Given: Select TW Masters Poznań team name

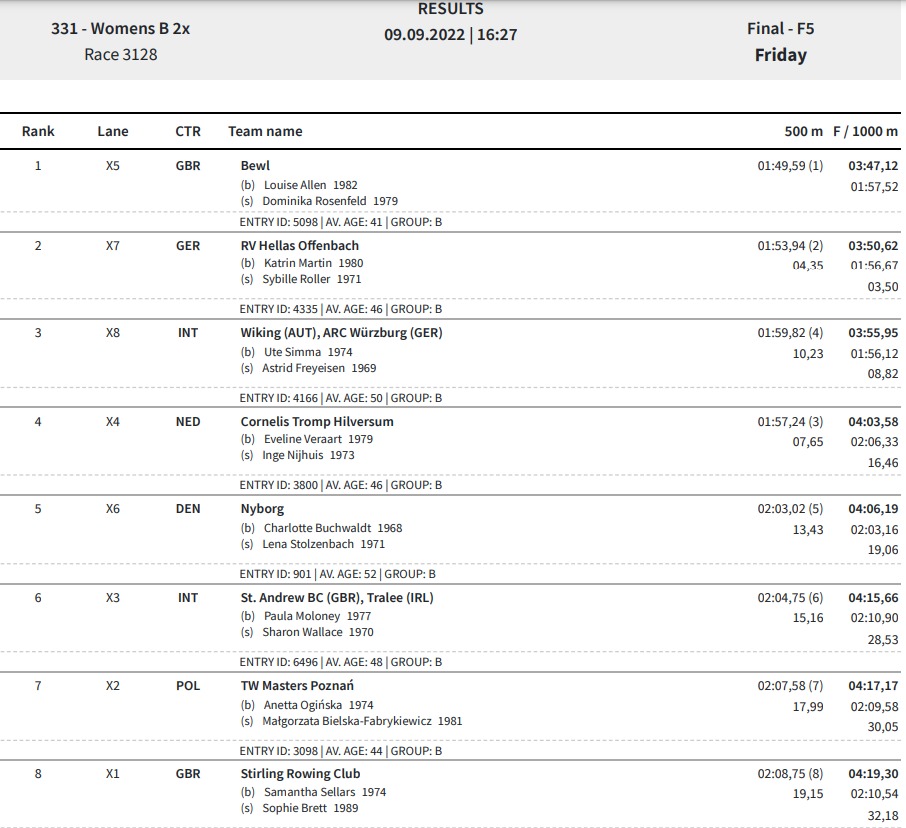Looking at the screenshot, I should click(297, 686).
